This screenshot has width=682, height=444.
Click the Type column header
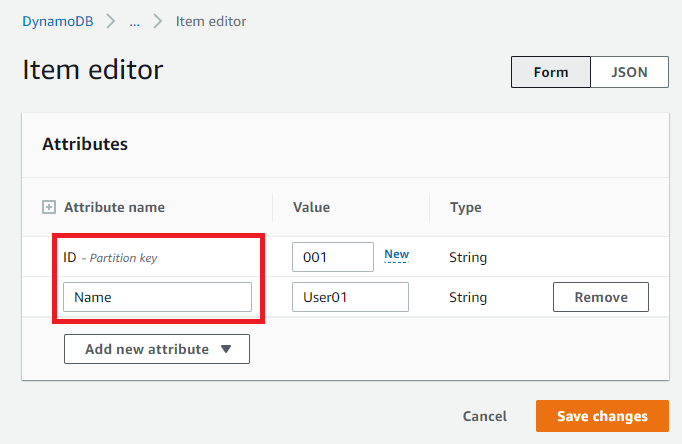coord(465,208)
